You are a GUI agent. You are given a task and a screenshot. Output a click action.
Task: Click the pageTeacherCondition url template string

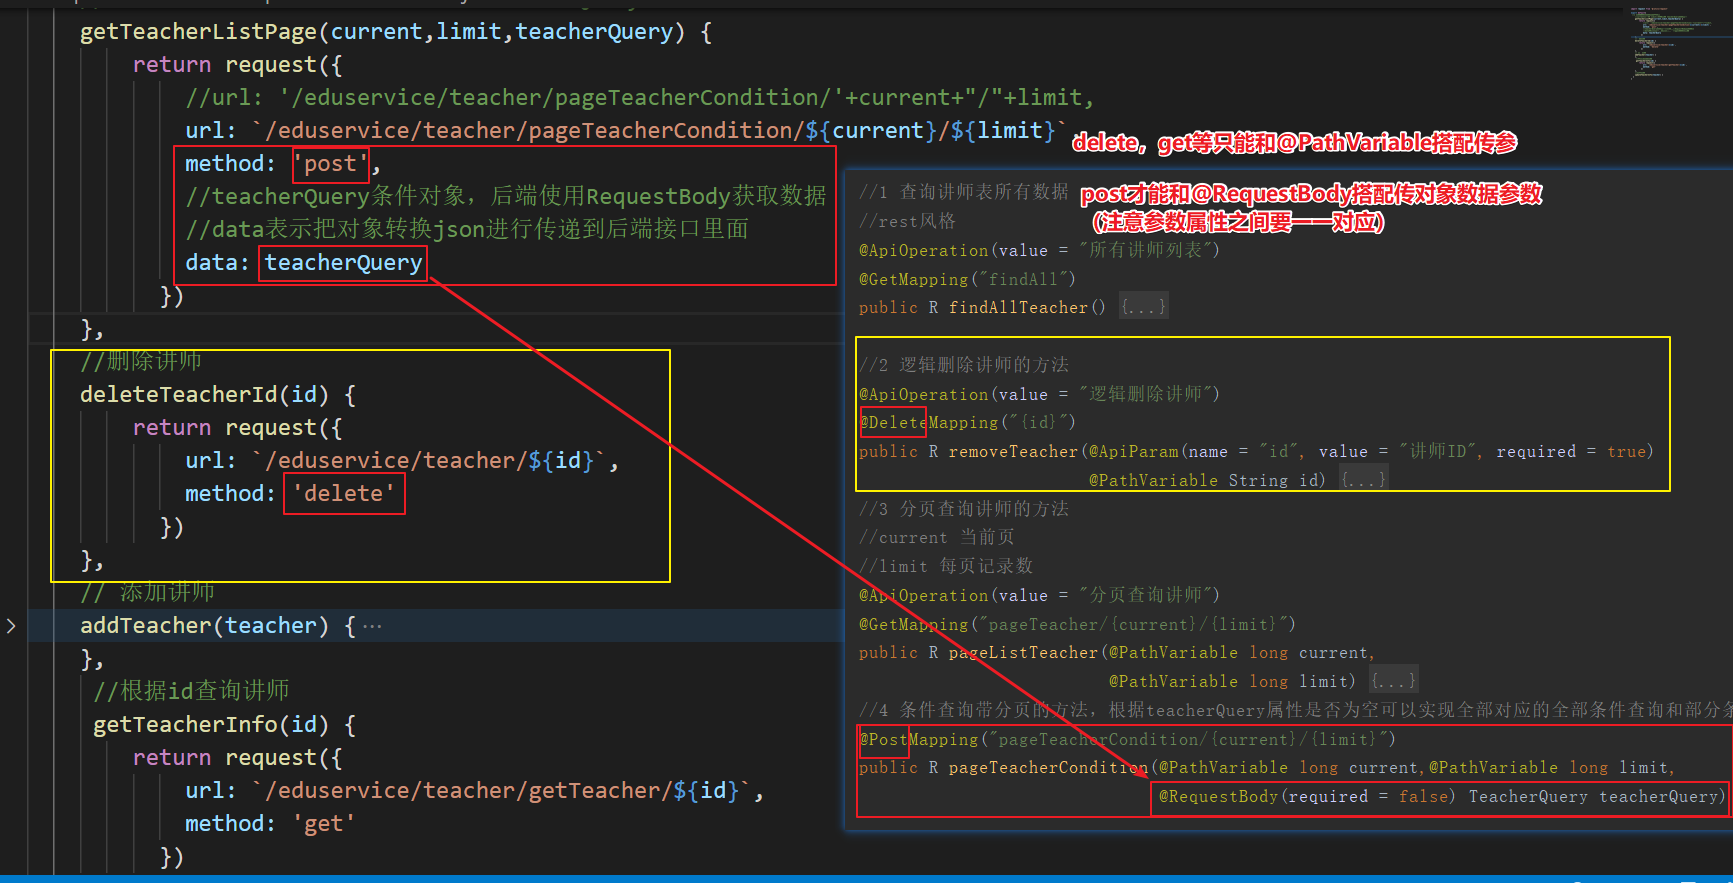click(660, 131)
